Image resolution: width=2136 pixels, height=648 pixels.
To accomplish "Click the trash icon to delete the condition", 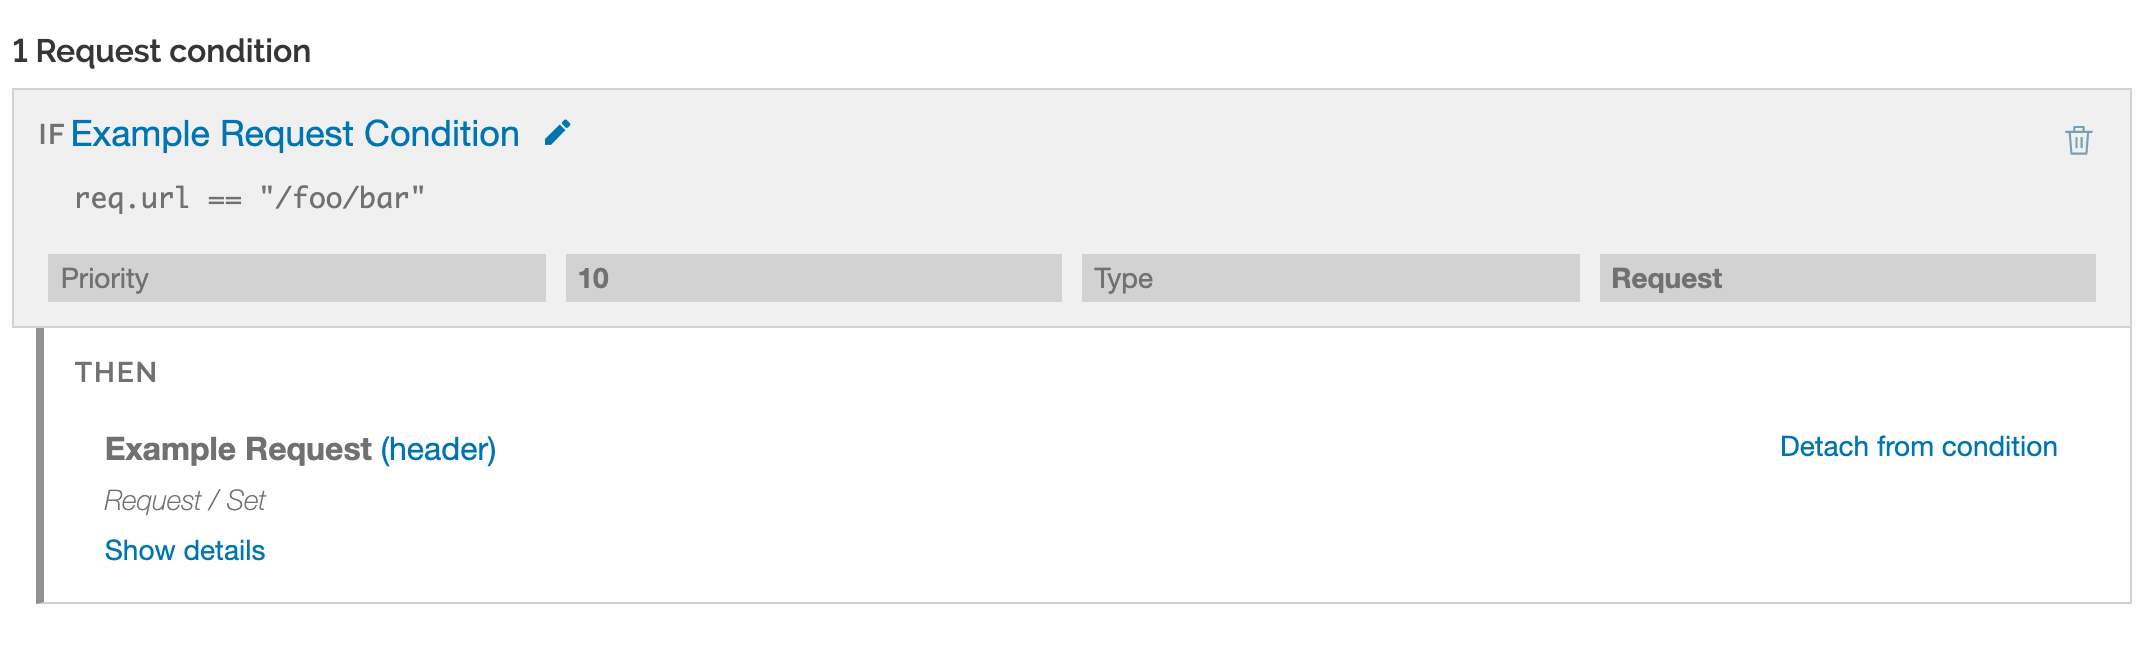I will click(x=2080, y=140).
